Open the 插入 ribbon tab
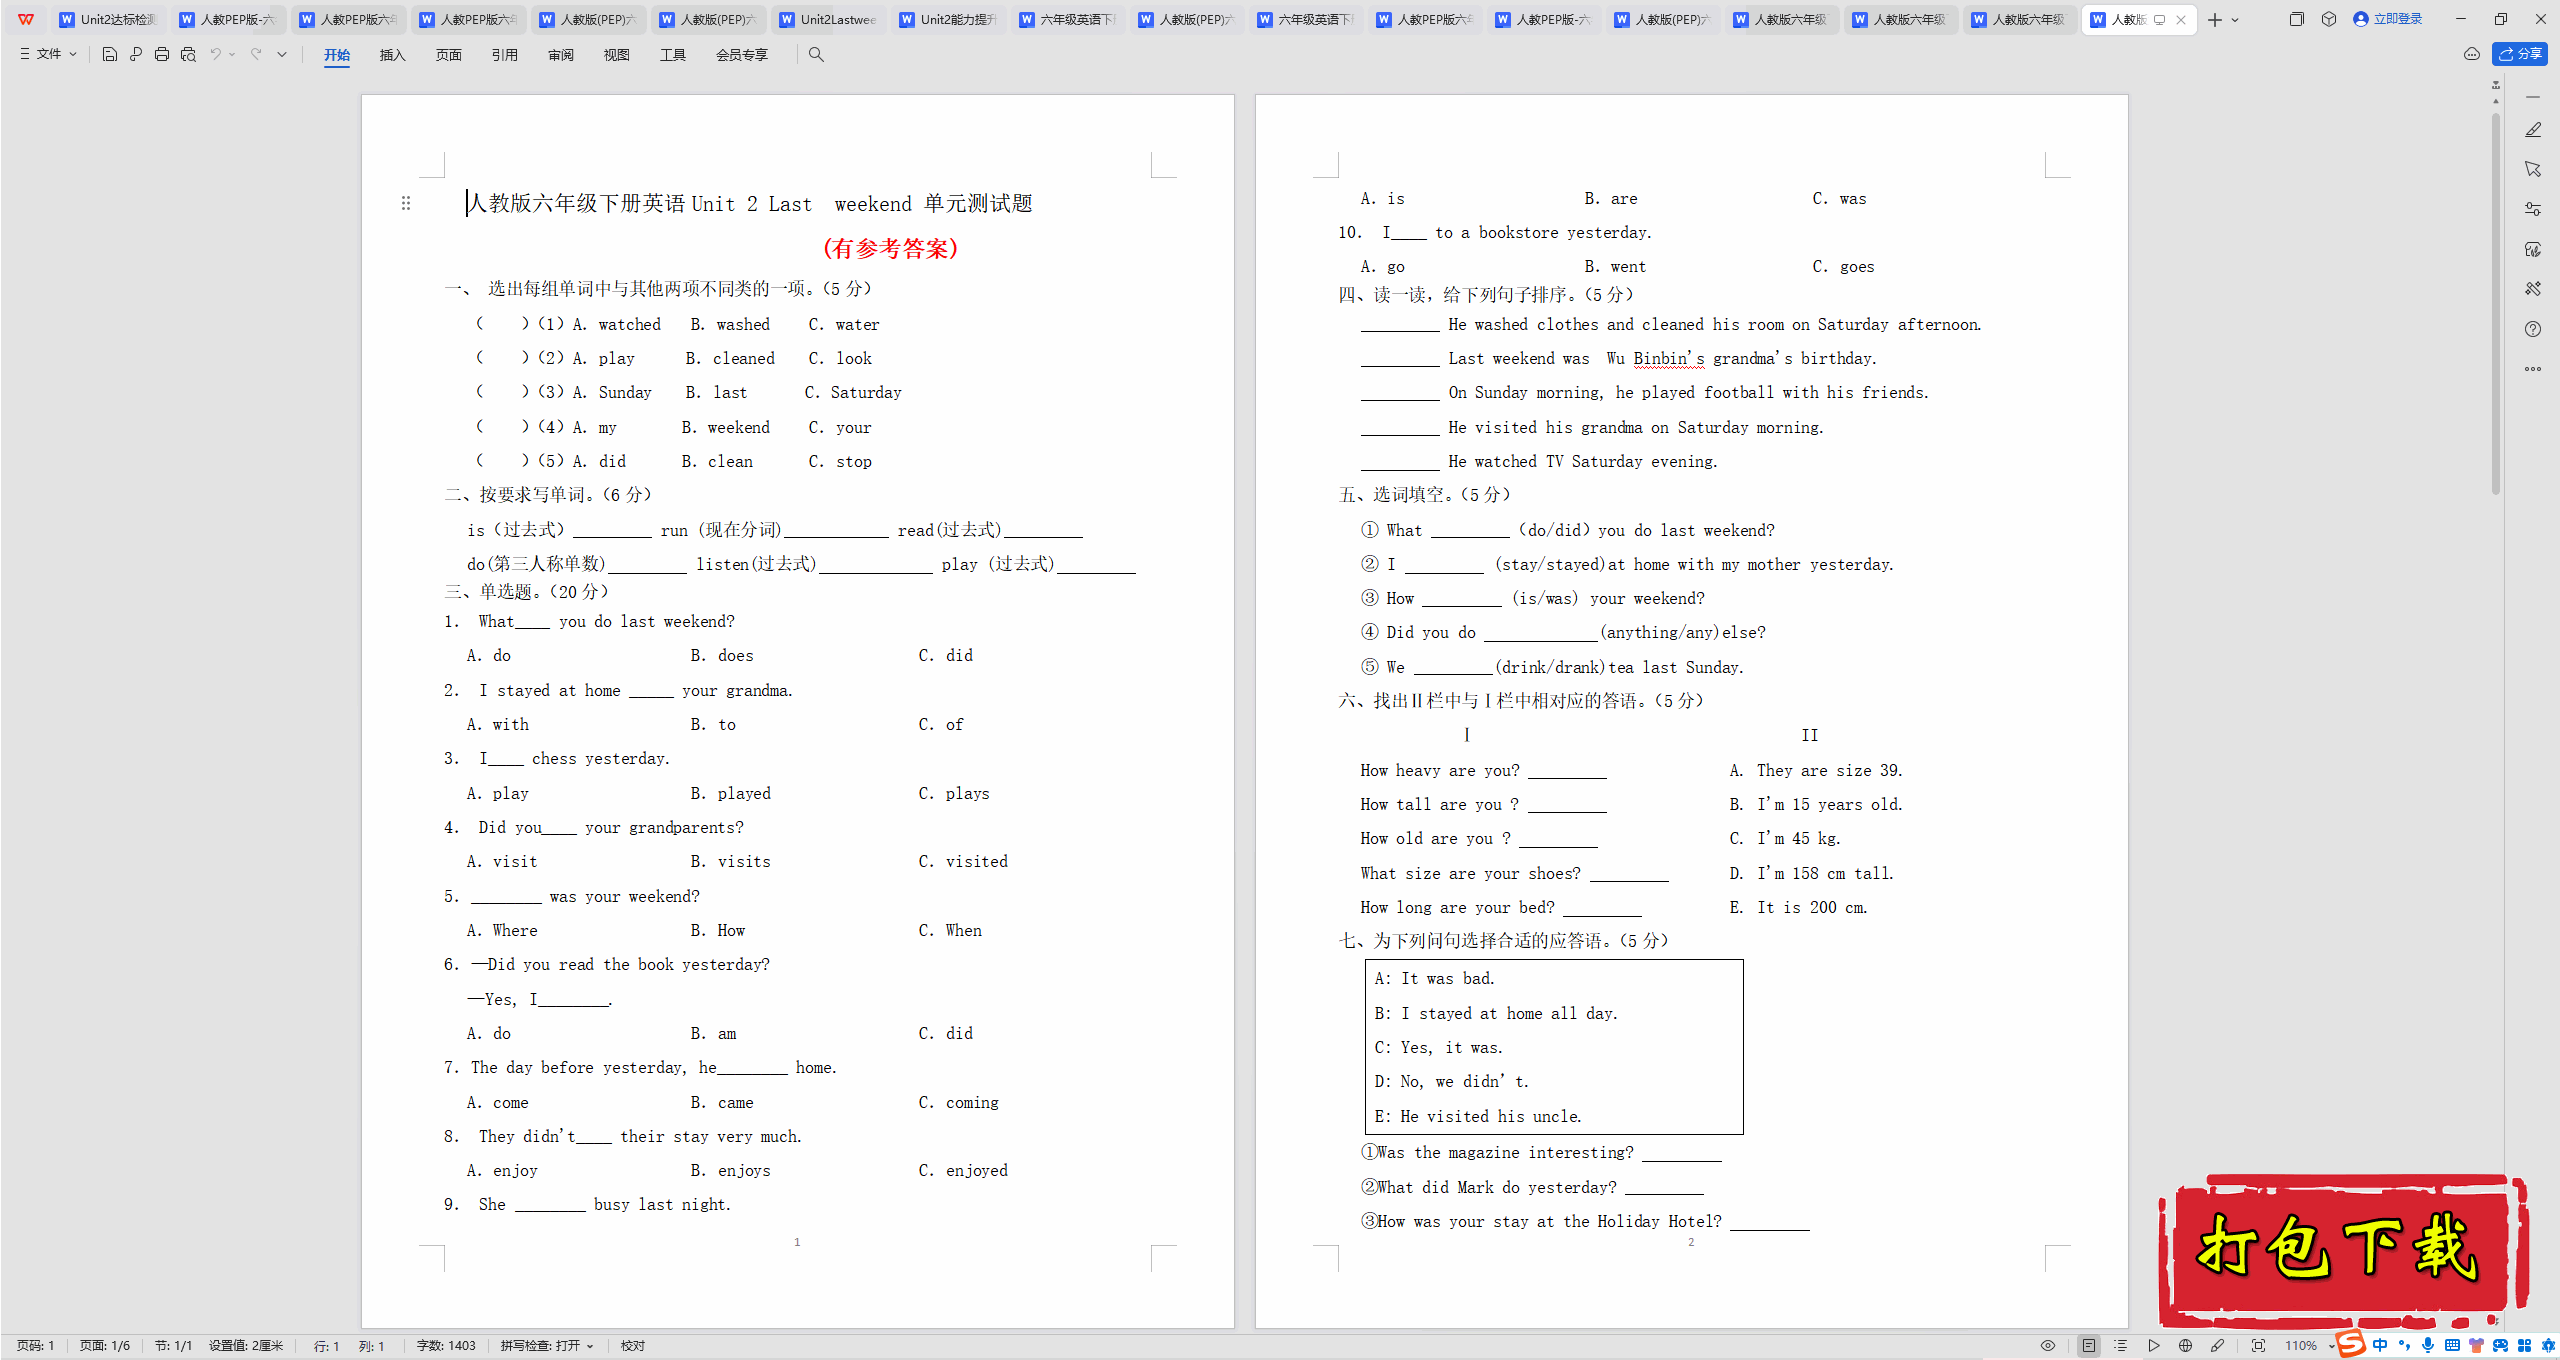This screenshot has width=2560, height=1360. point(393,55)
